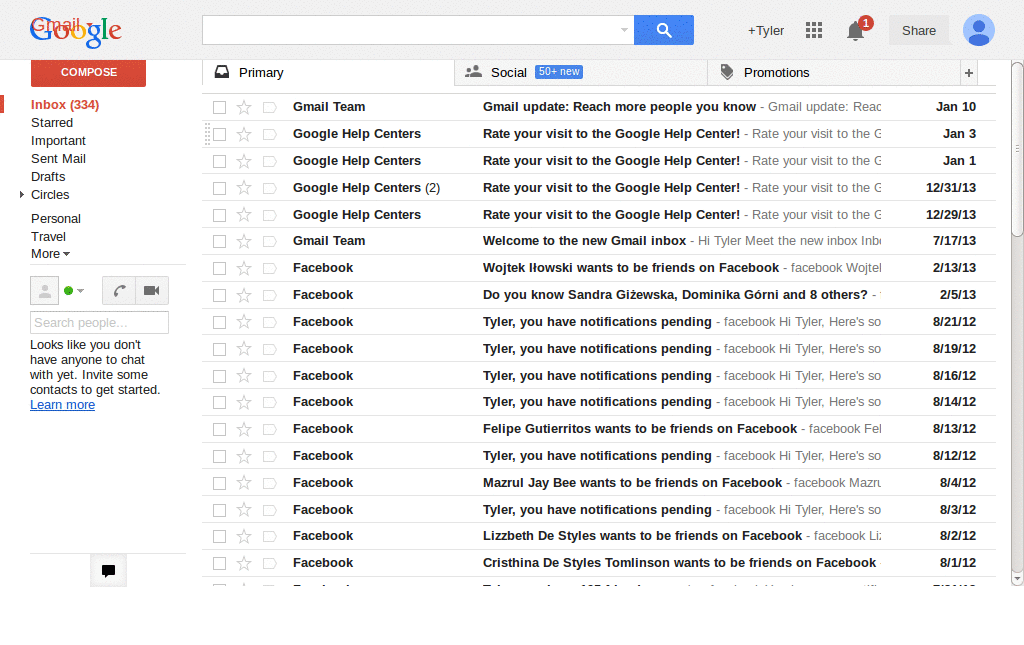Open the chat status dropdown

tap(80, 291)
